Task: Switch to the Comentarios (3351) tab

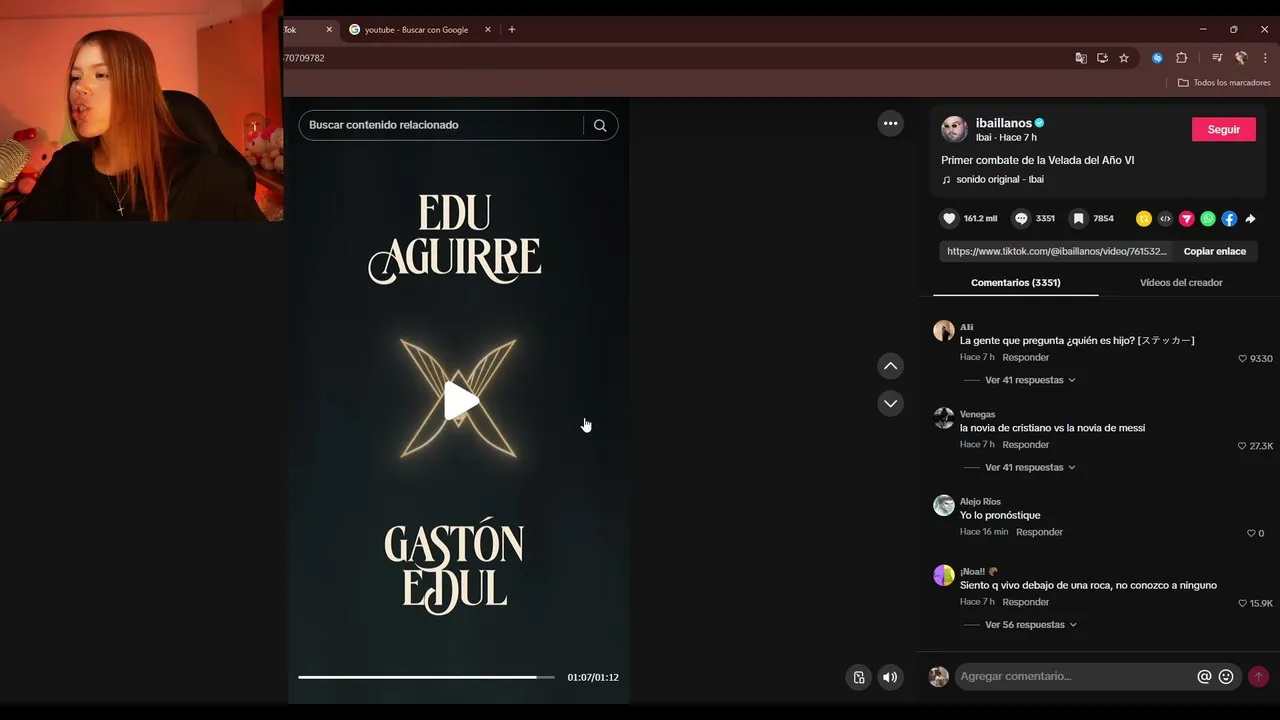Action: tap(1015, 283)
